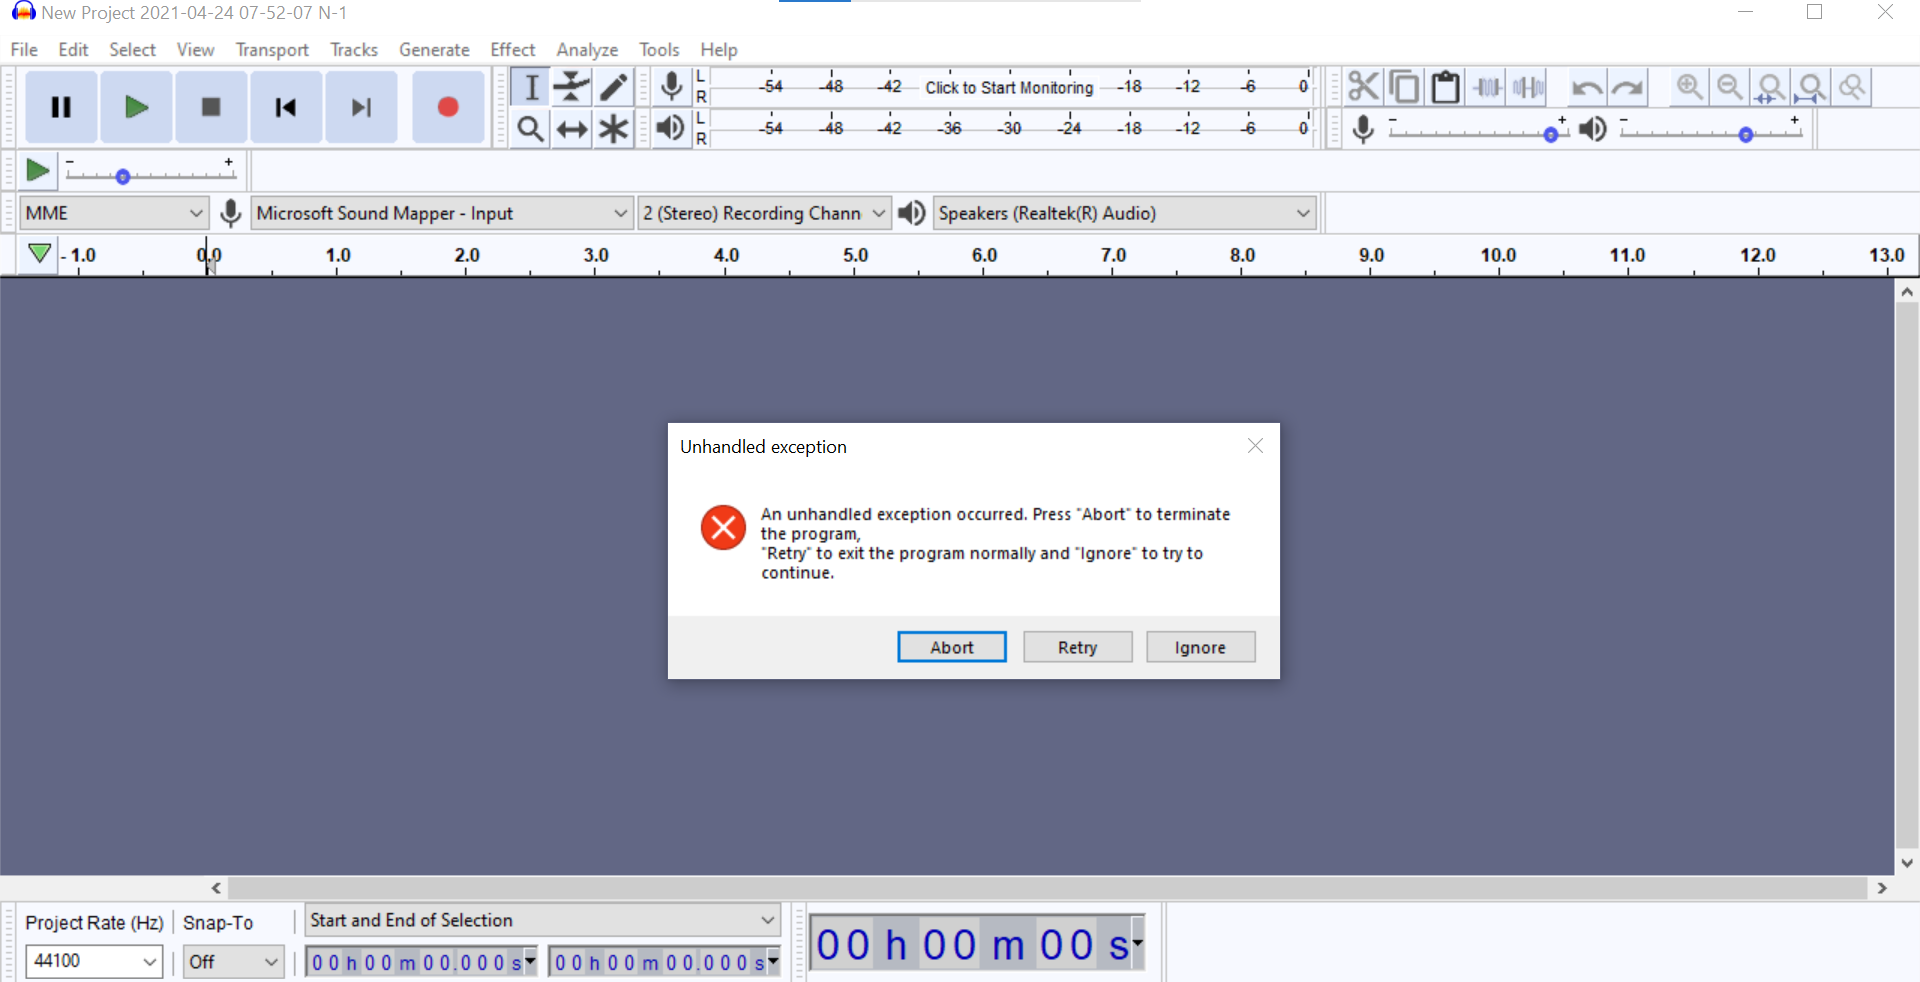
Task: Click the Trim audio icon
Action: [x=1487, y=88]
